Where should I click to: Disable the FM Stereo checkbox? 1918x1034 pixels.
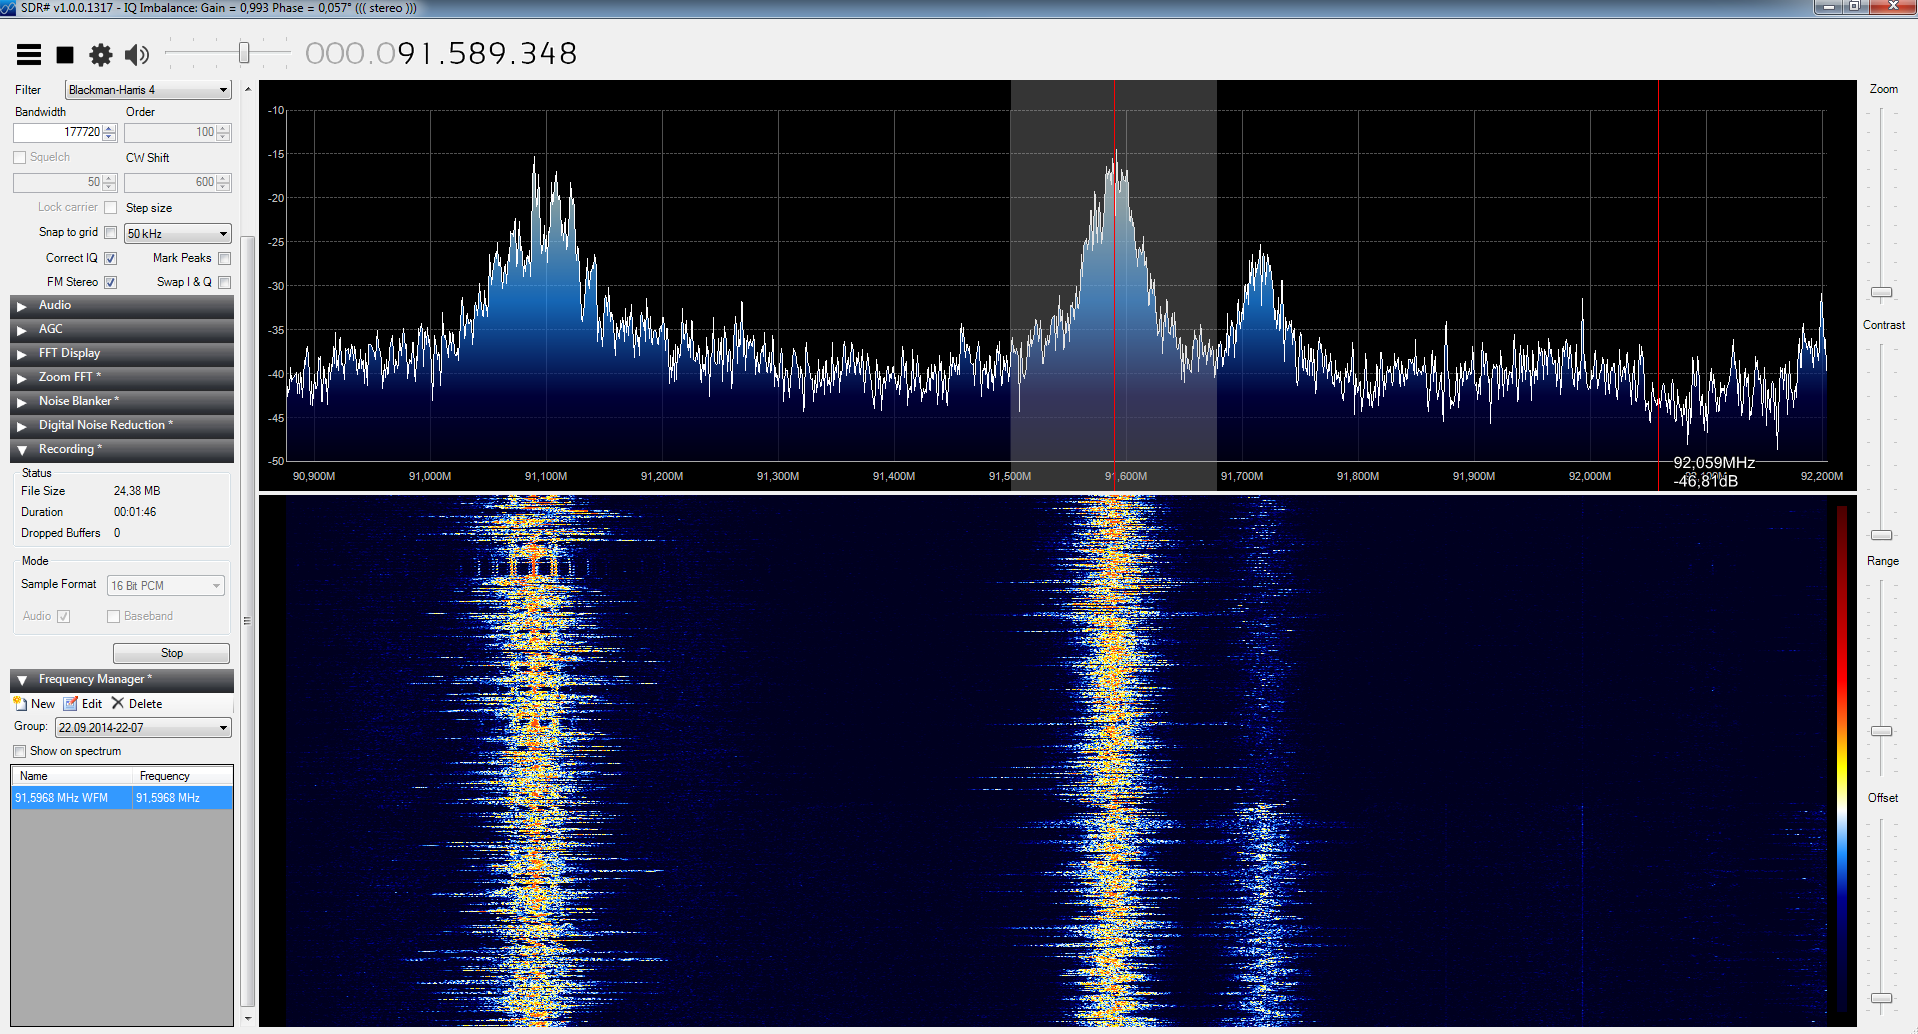[x=111, y=282]
